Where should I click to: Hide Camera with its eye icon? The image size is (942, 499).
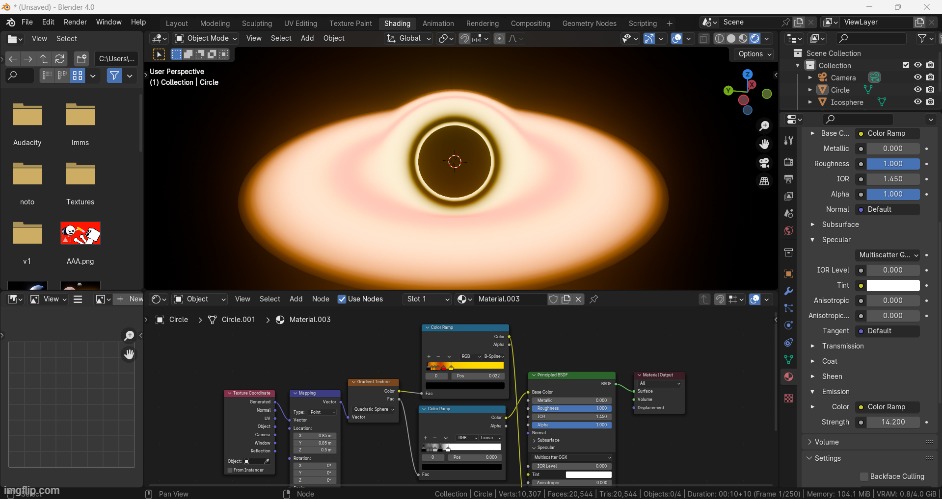(x=918, y=77)
